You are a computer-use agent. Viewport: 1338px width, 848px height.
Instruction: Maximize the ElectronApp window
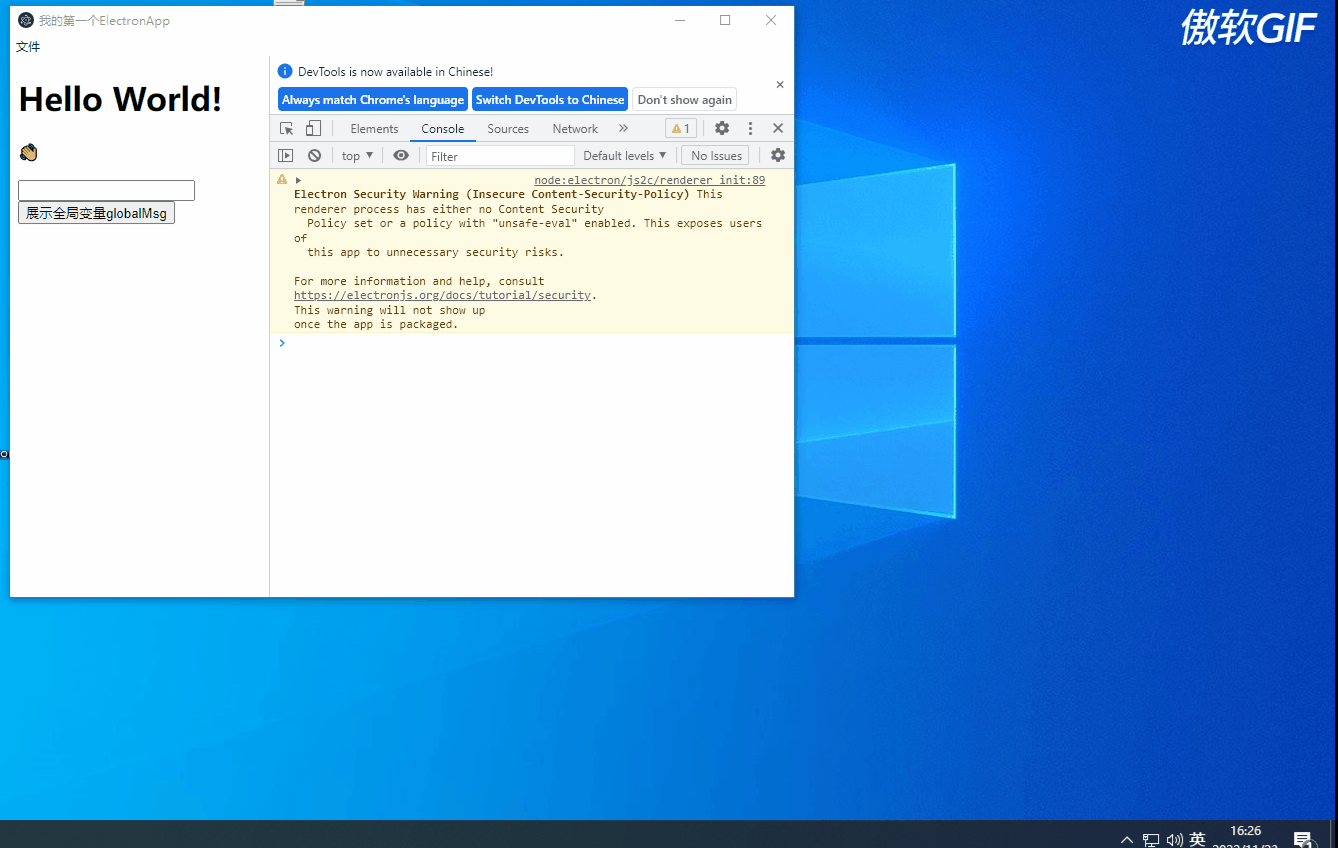(x=725, y=20)
